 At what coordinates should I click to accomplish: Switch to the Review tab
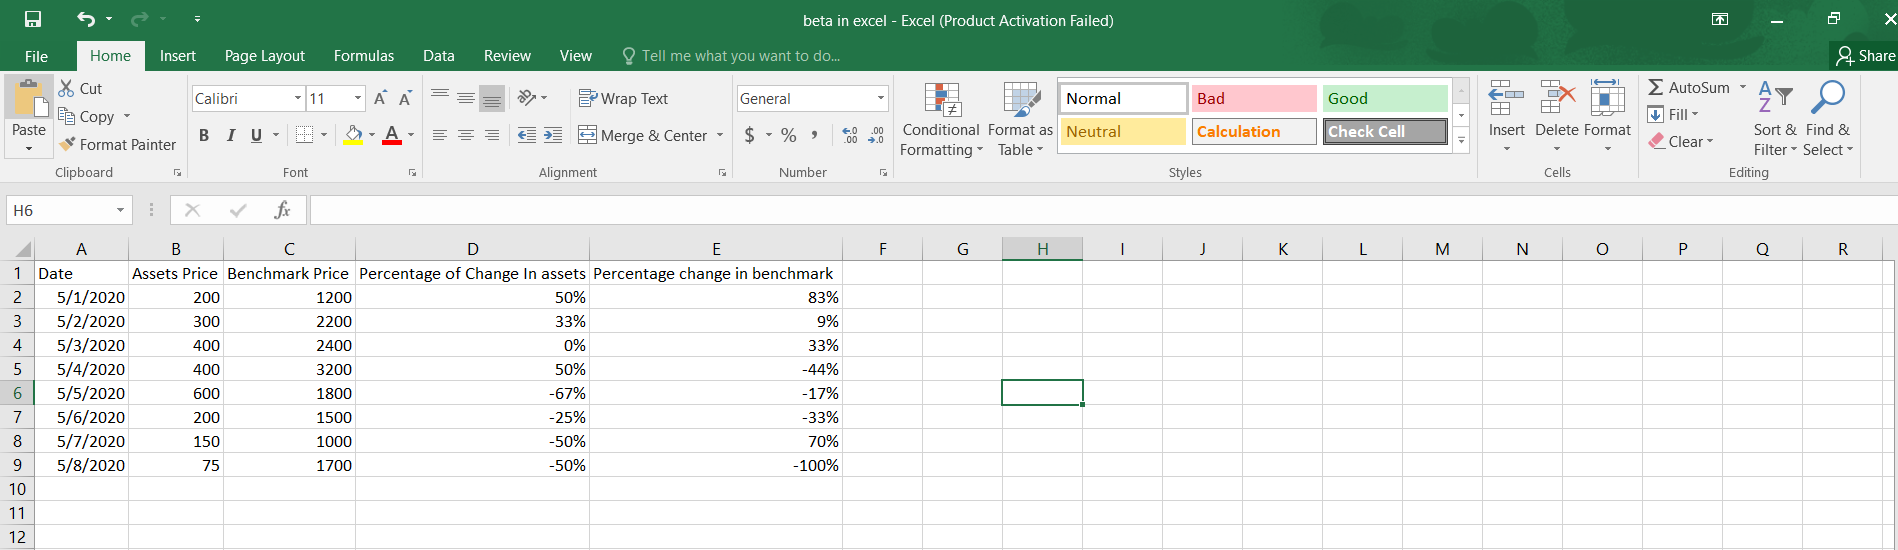(x=507, y=56)
